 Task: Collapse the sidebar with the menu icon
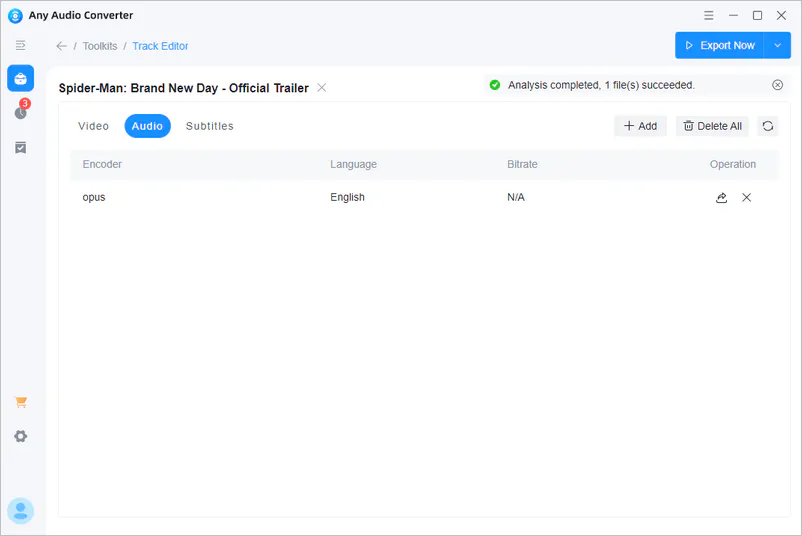click(20, 46)
